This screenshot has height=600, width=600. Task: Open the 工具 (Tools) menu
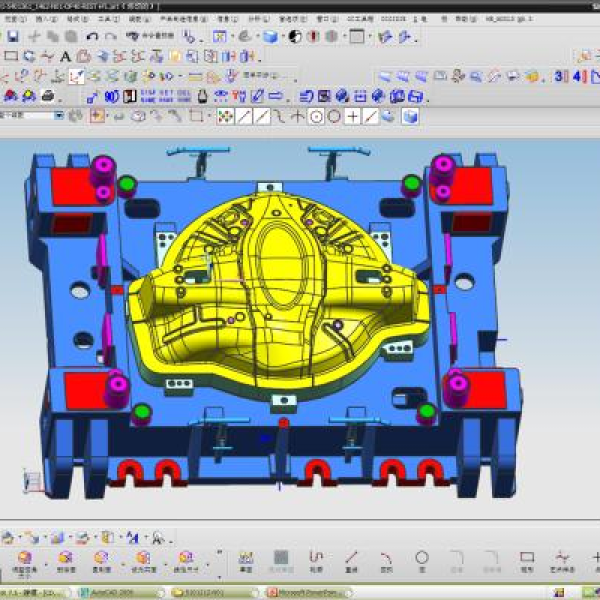click(x=110, y=19)
